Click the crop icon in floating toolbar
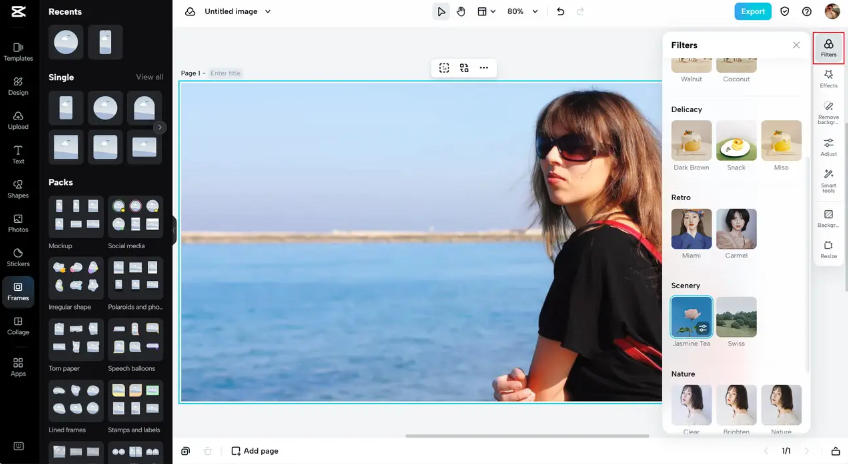 (444, 68)
